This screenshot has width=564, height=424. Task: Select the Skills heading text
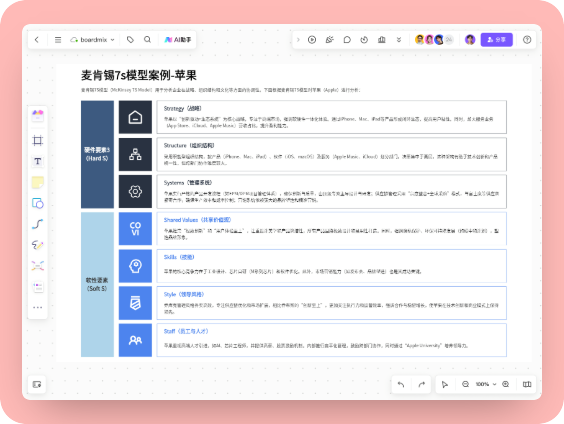179,257
